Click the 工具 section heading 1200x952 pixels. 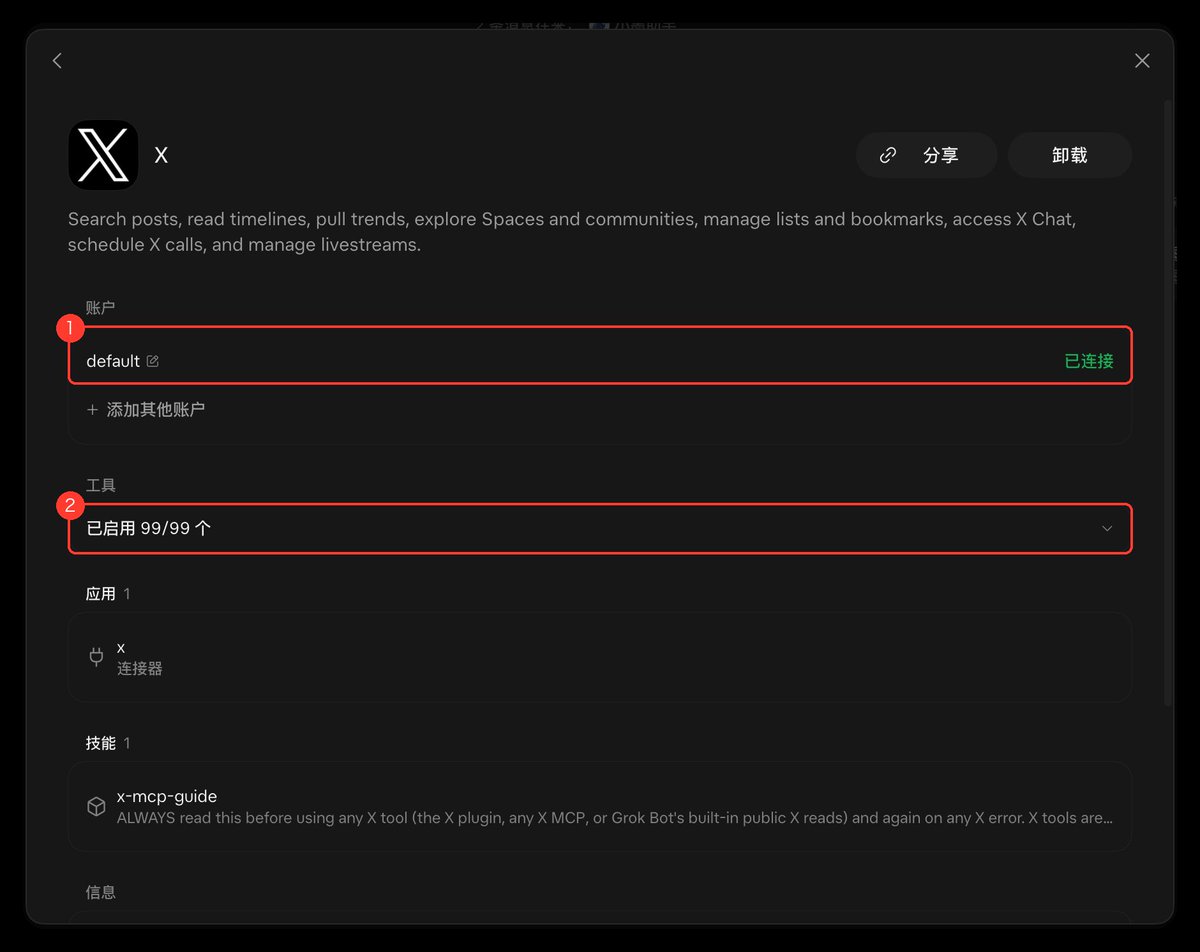[101, 485]
